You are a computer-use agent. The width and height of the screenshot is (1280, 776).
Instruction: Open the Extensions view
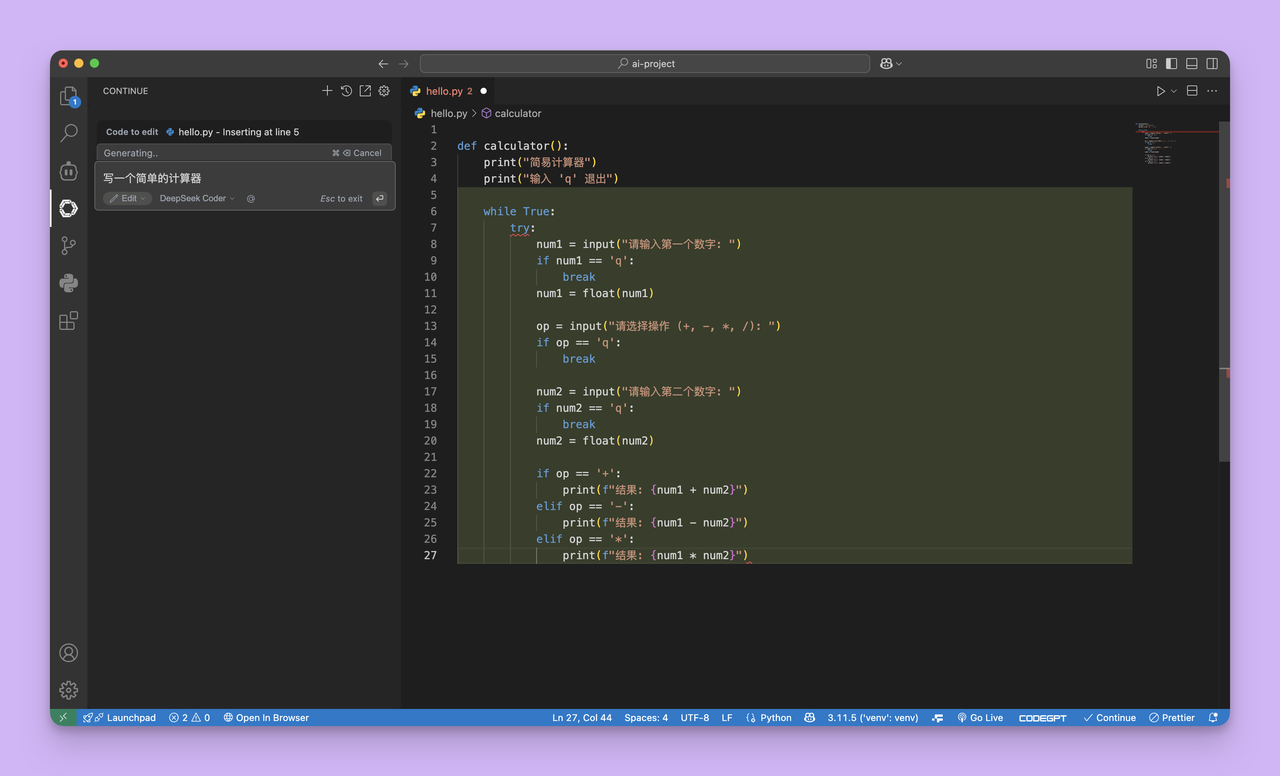point(68,321)
